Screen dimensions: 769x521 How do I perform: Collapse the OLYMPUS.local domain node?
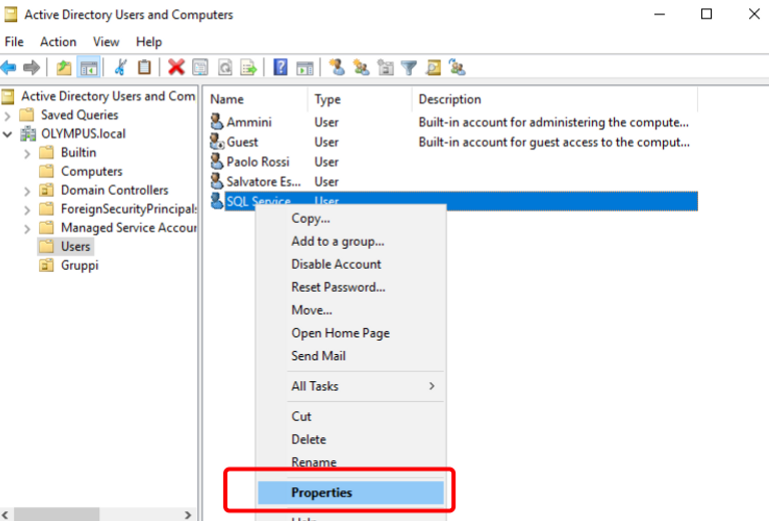[8, 134]
